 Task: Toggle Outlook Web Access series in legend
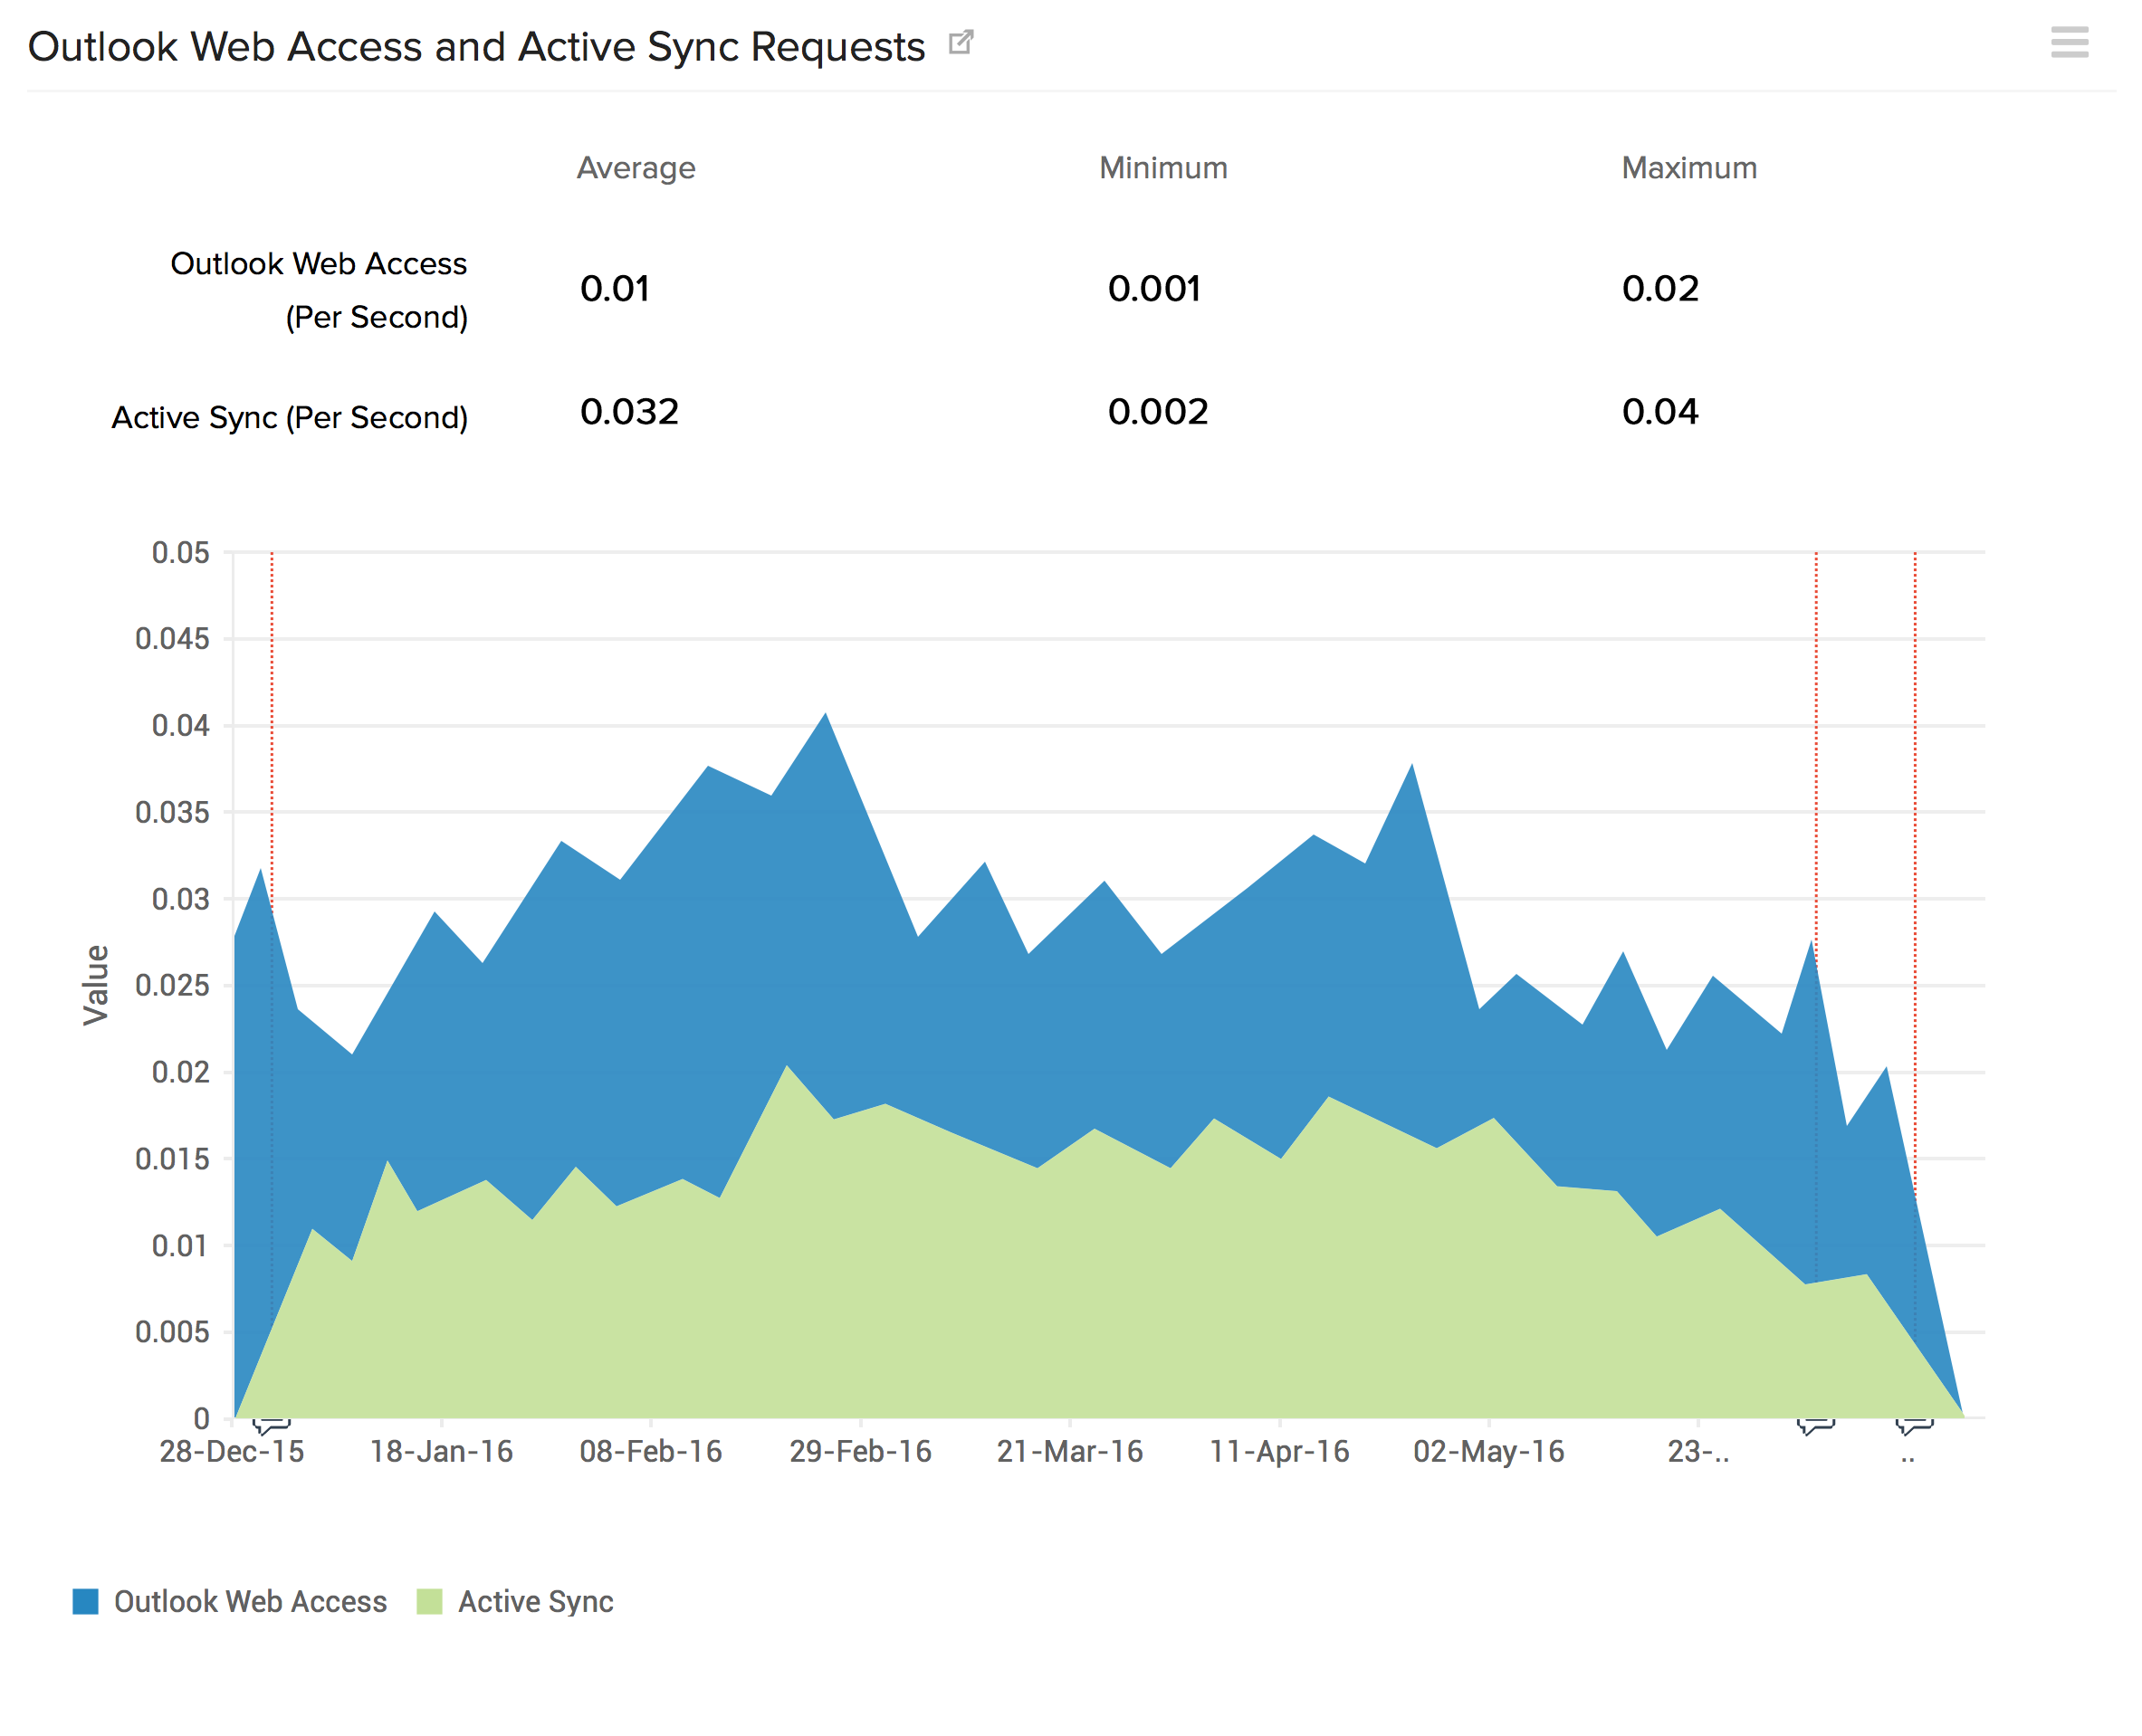tap(250, 1601)
